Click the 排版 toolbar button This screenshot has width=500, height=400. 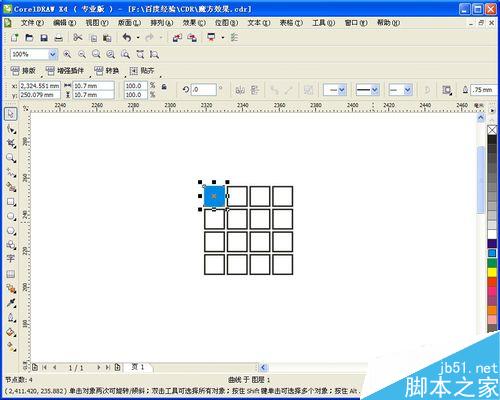click(23, 71)
